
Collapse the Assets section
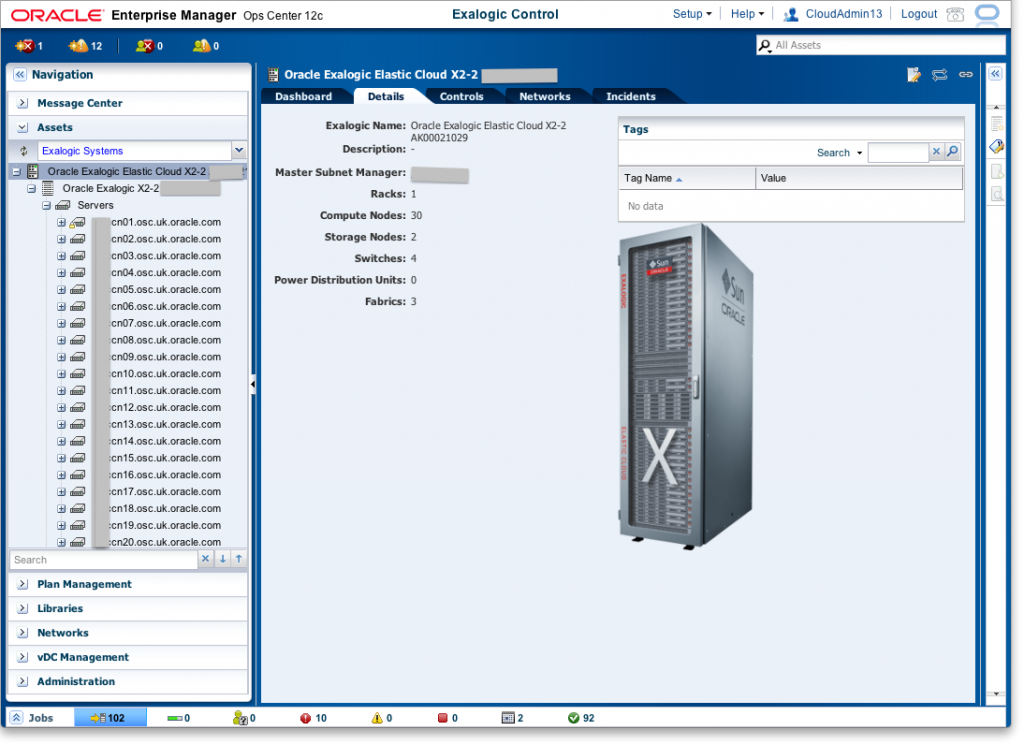click(x=23, y=127)
